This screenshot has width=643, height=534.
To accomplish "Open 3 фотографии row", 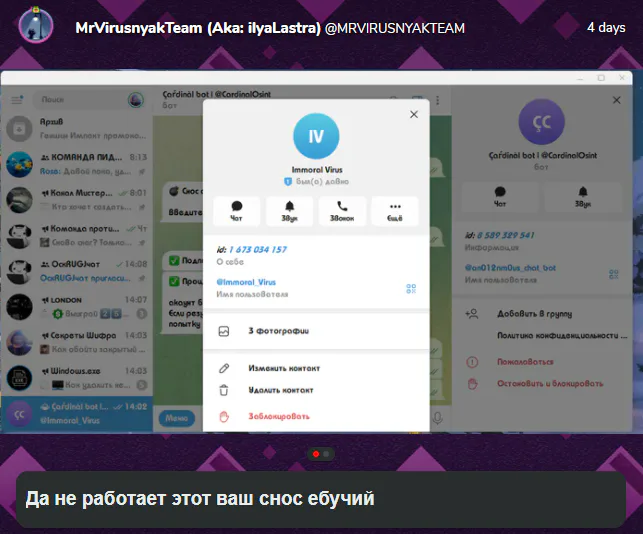I will click(x=316, y=331).
